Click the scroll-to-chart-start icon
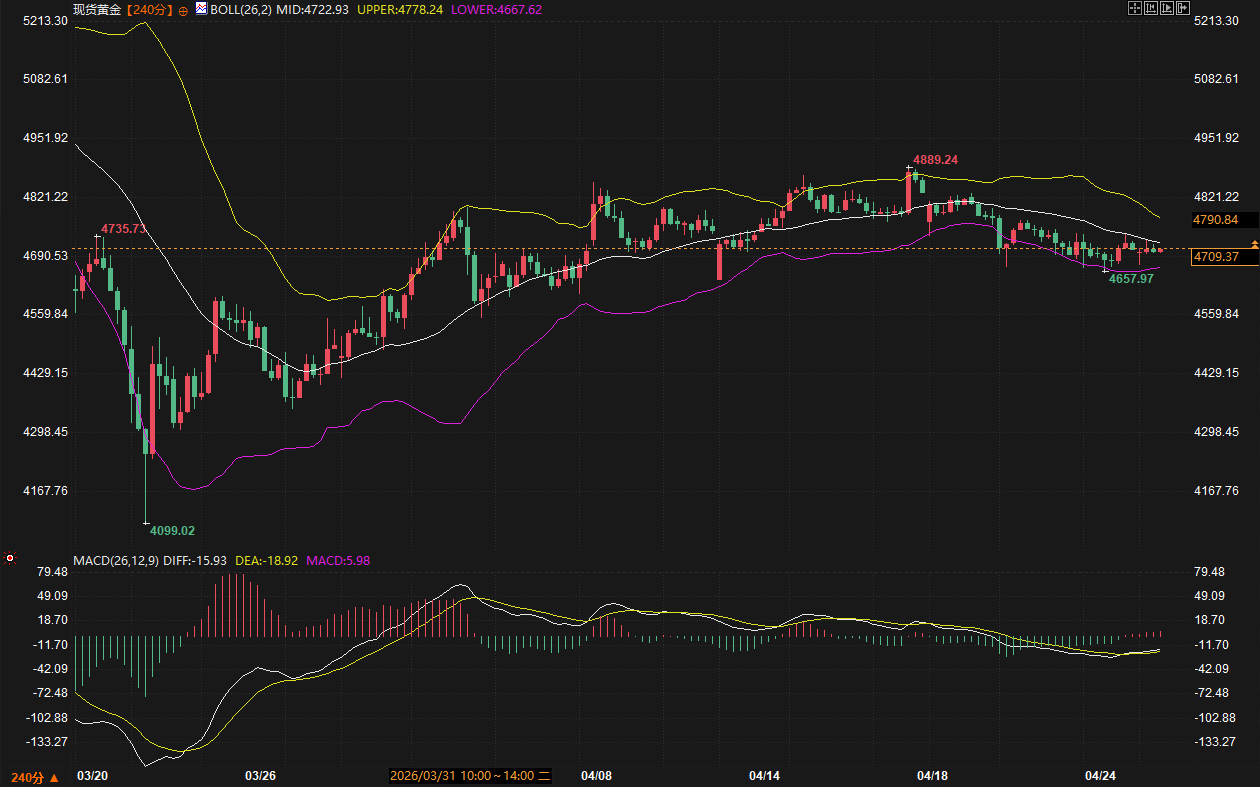This screenshot has width=1260, height=787. [x=1150, y=9]
